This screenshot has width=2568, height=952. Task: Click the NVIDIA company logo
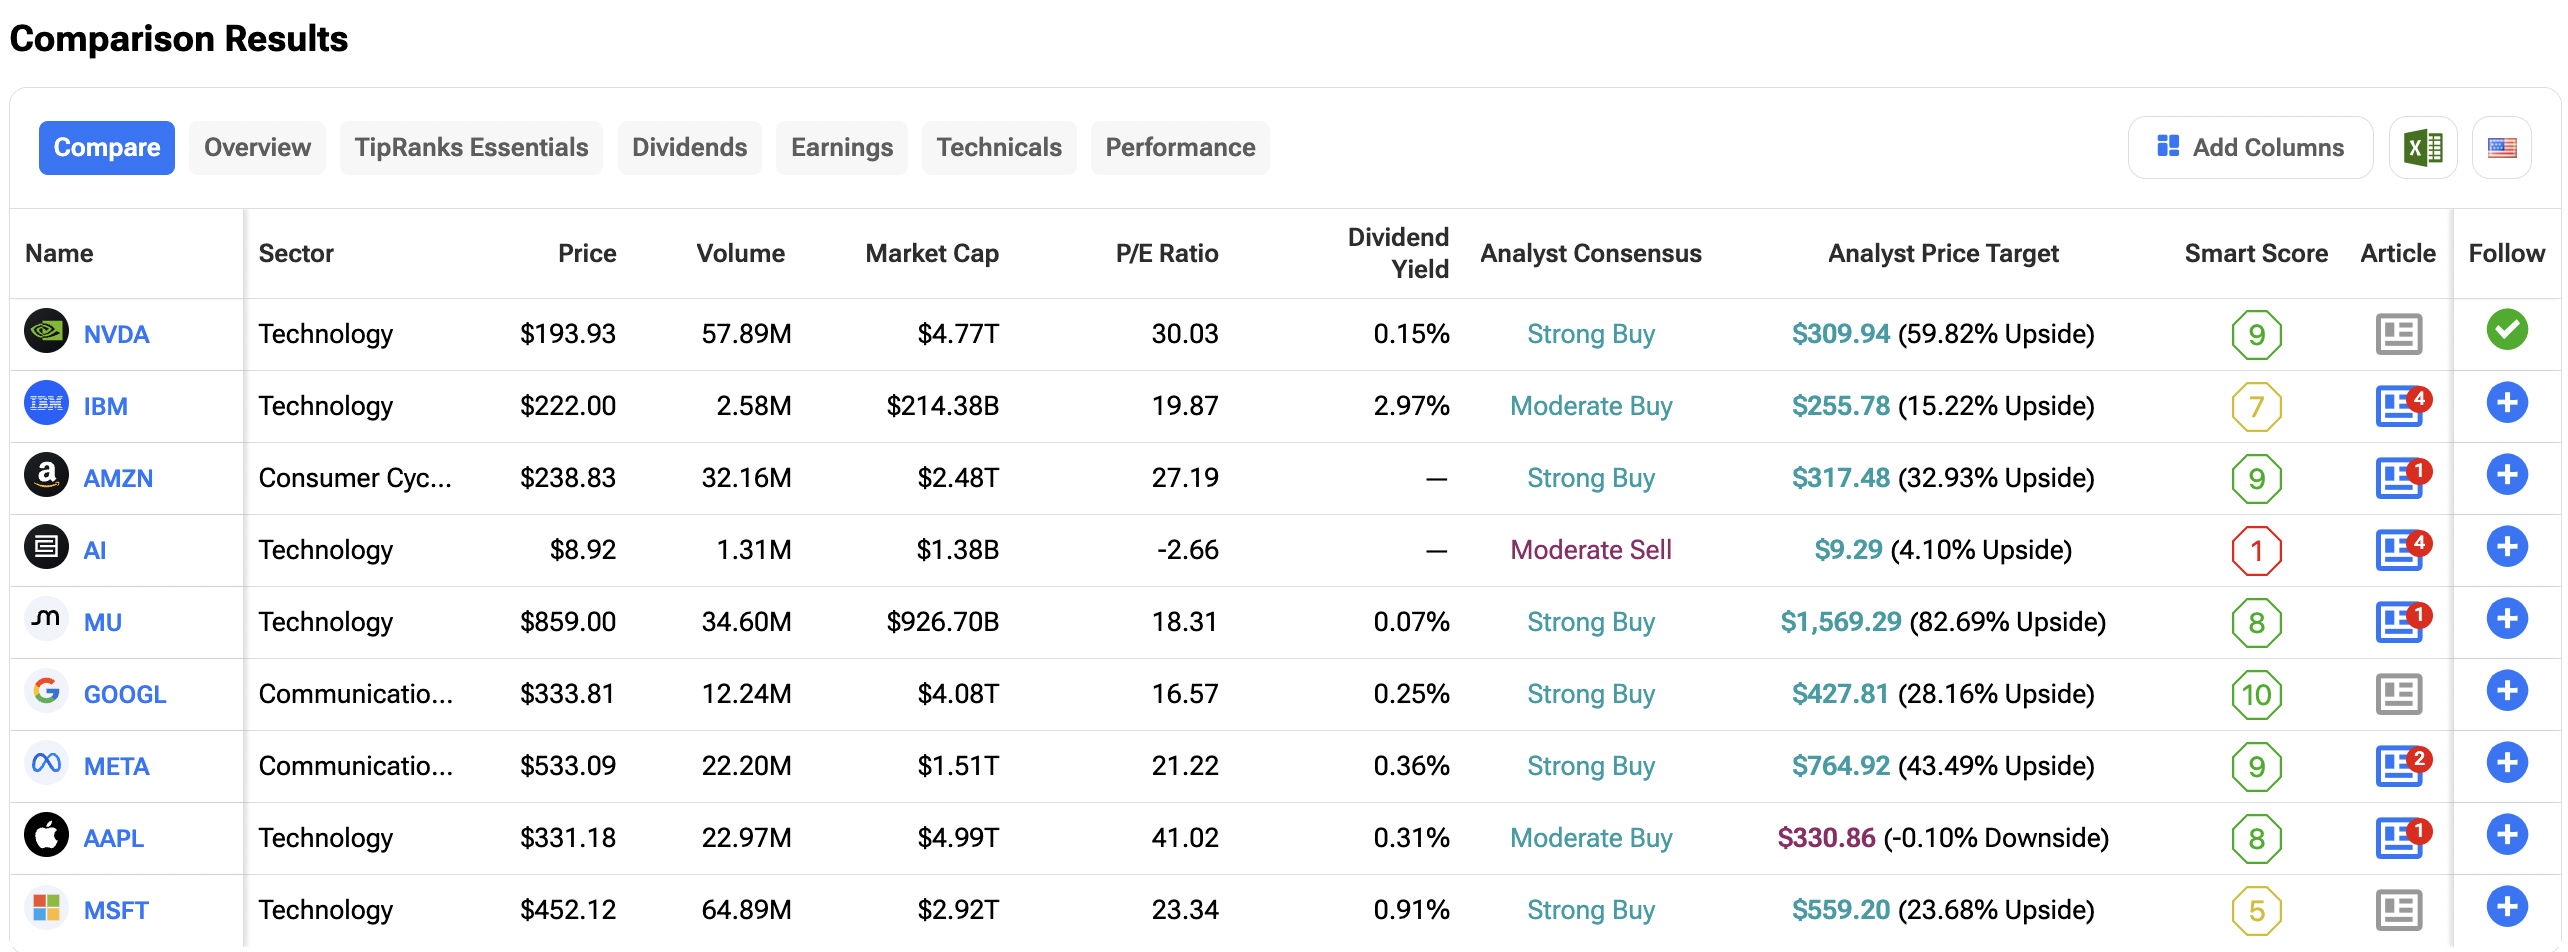(46, 331)
